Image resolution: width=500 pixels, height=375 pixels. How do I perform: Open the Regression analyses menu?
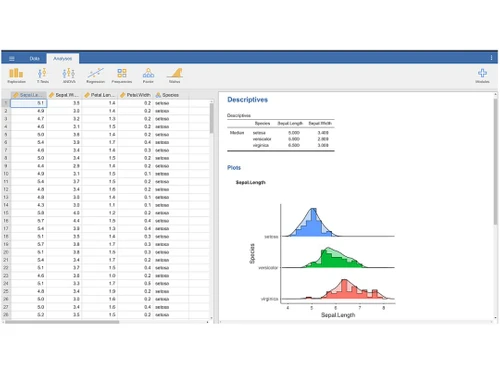(x=95, y=76)
